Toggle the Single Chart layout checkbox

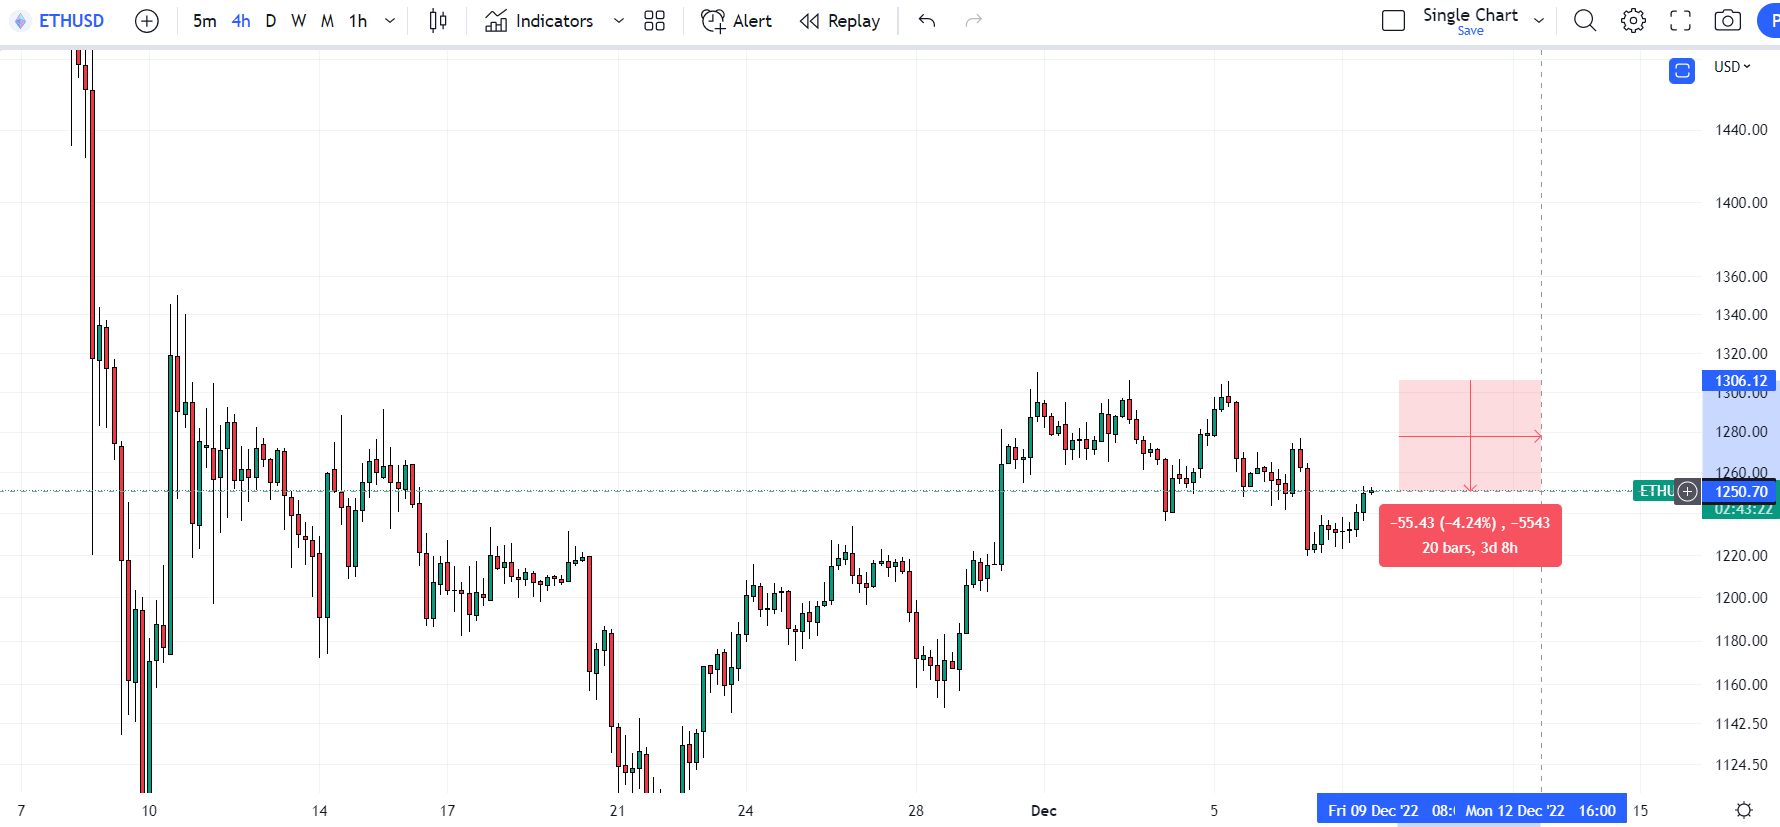pos(1393,21)
